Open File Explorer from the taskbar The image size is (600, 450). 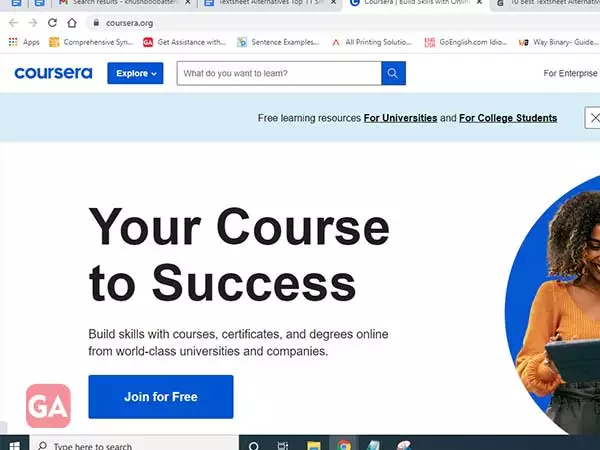pos(314,445)
